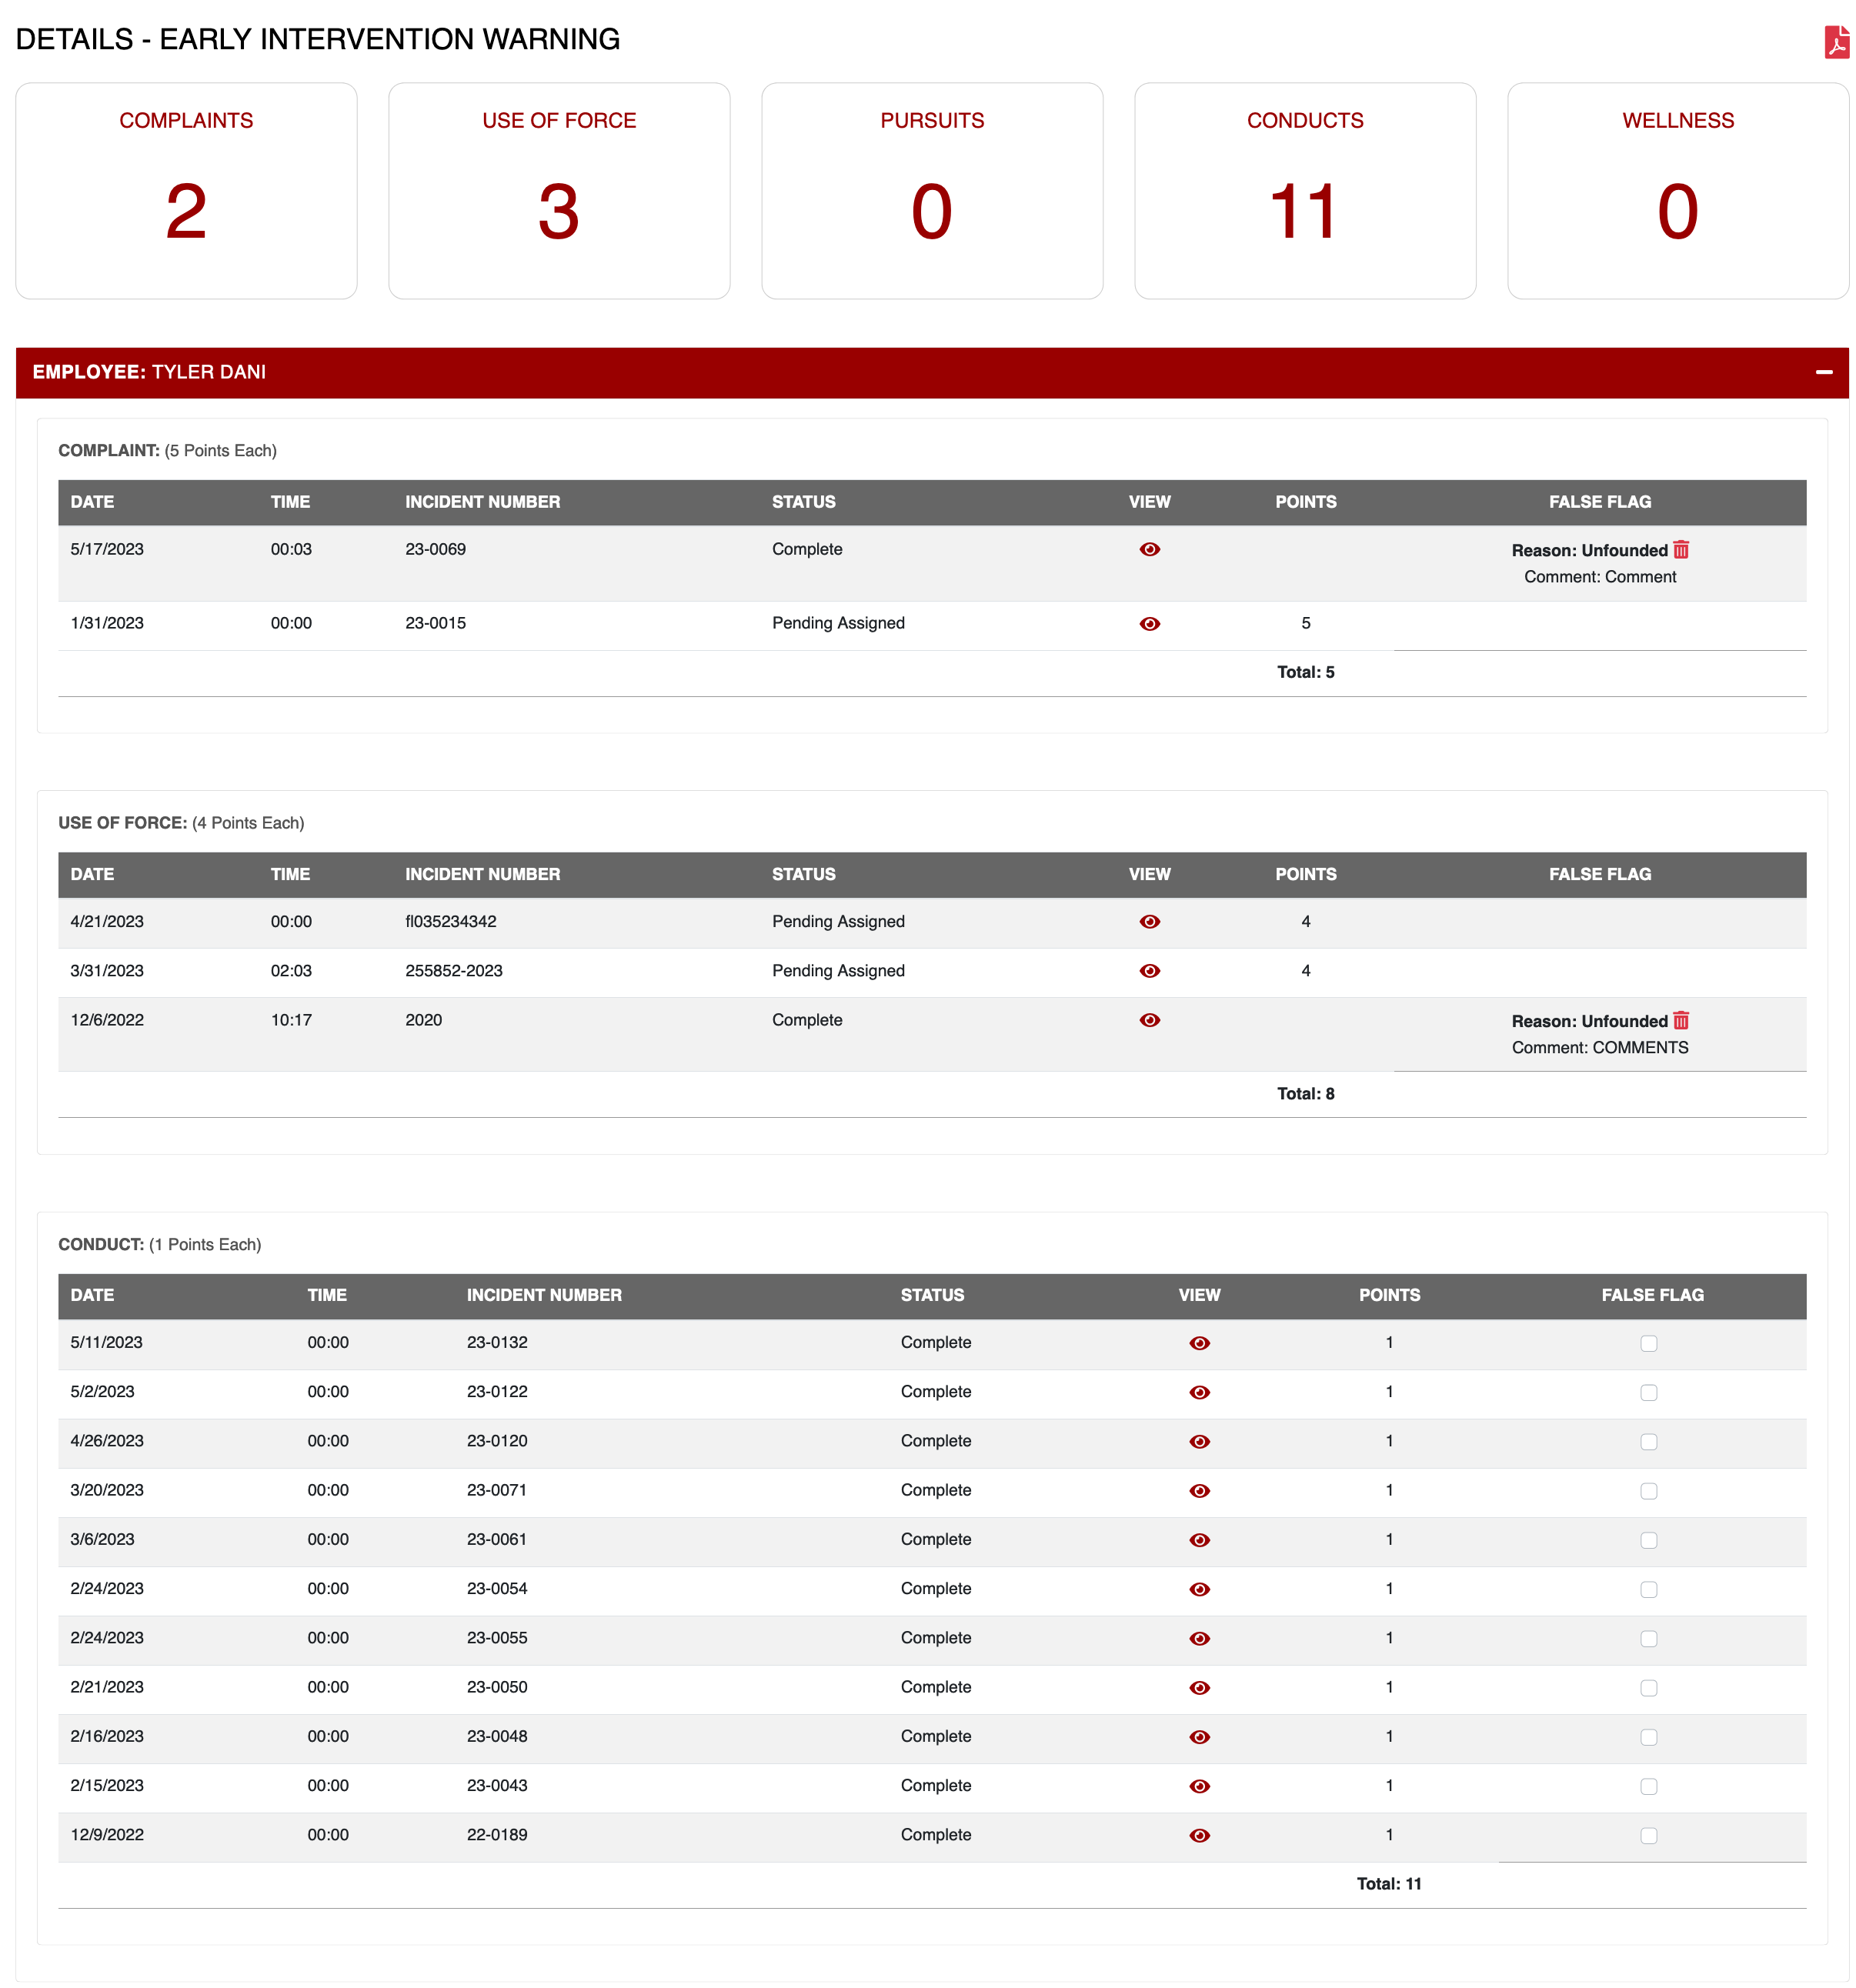
Task: View complaint incident 23-0069
Action: 1149,549
